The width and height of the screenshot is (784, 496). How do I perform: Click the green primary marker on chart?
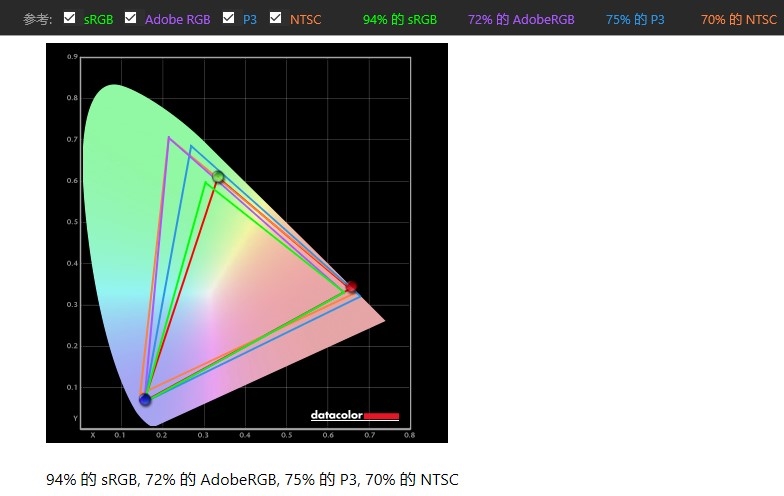coord(218,176)
